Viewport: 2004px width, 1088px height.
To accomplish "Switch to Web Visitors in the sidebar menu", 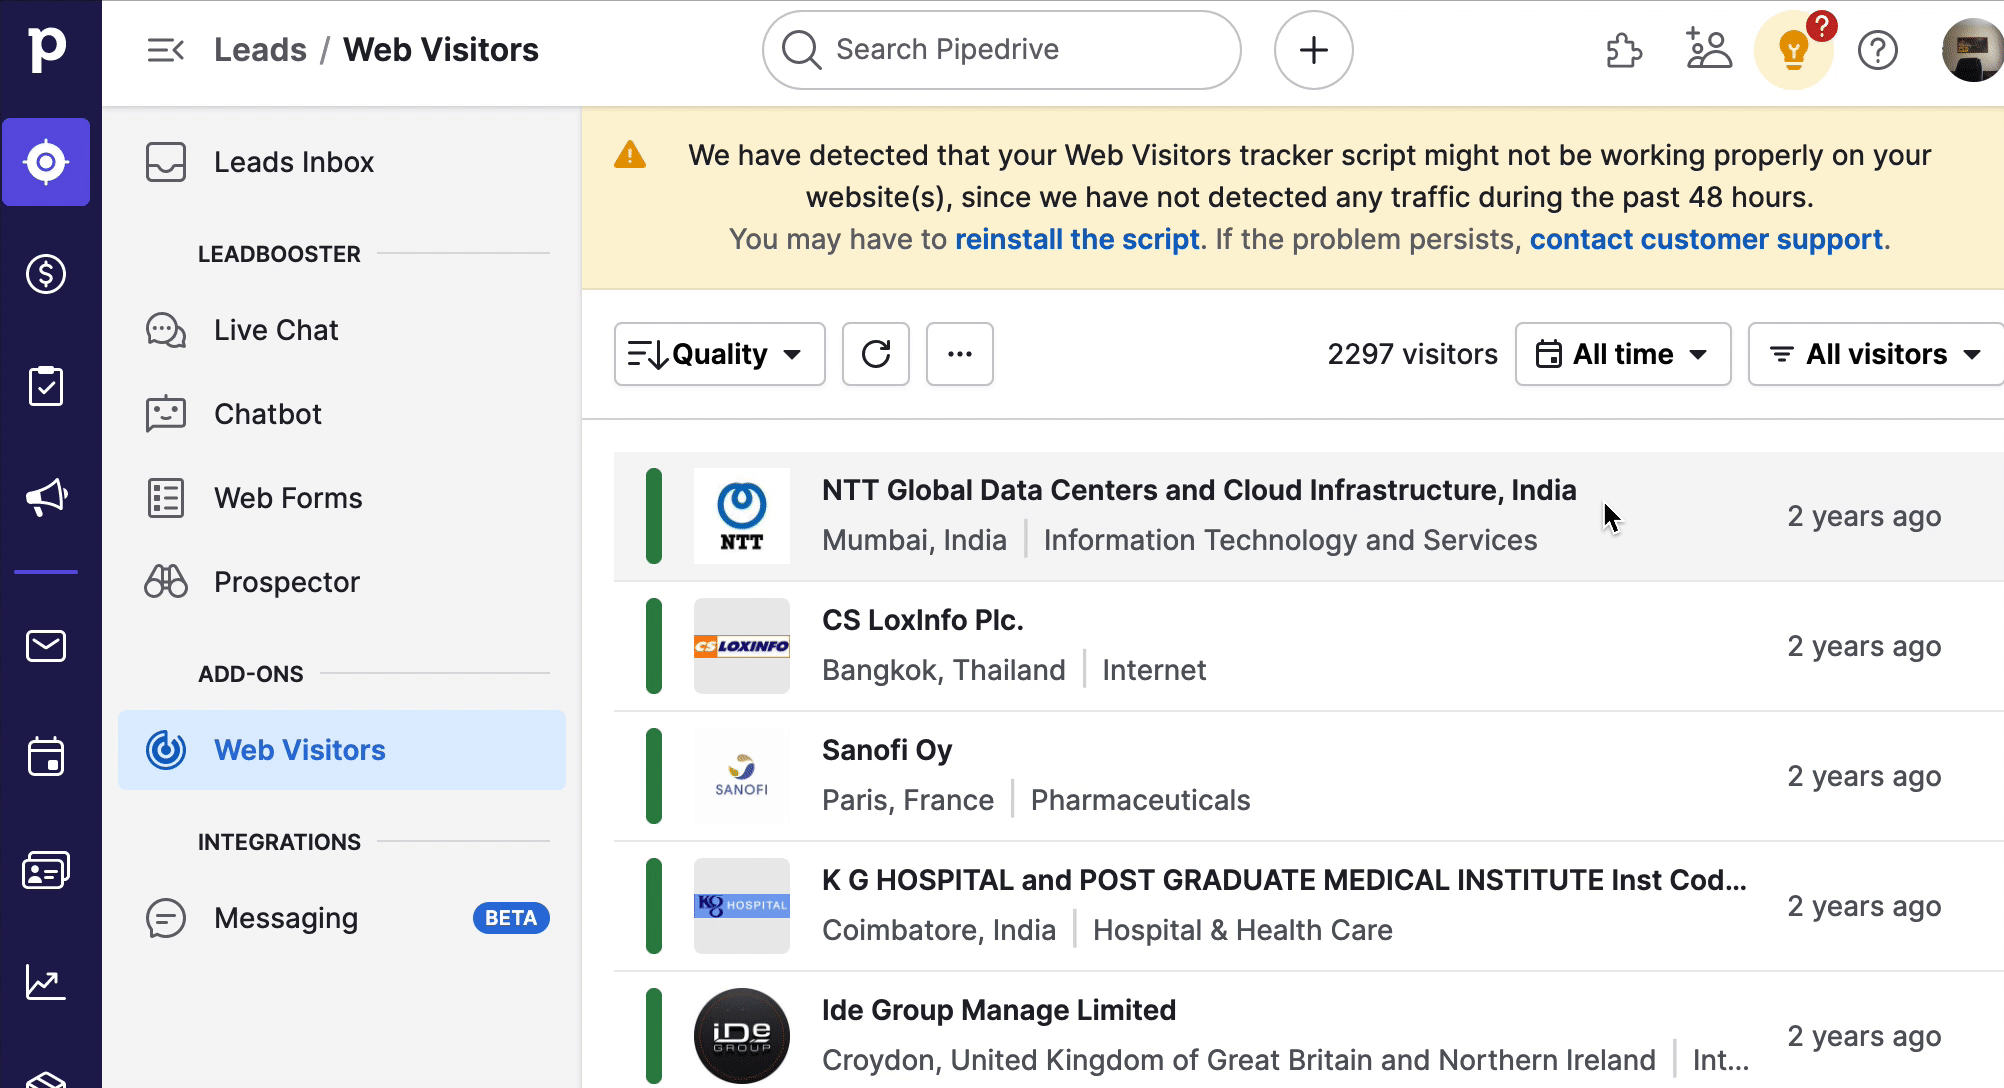I will point(299,750).
